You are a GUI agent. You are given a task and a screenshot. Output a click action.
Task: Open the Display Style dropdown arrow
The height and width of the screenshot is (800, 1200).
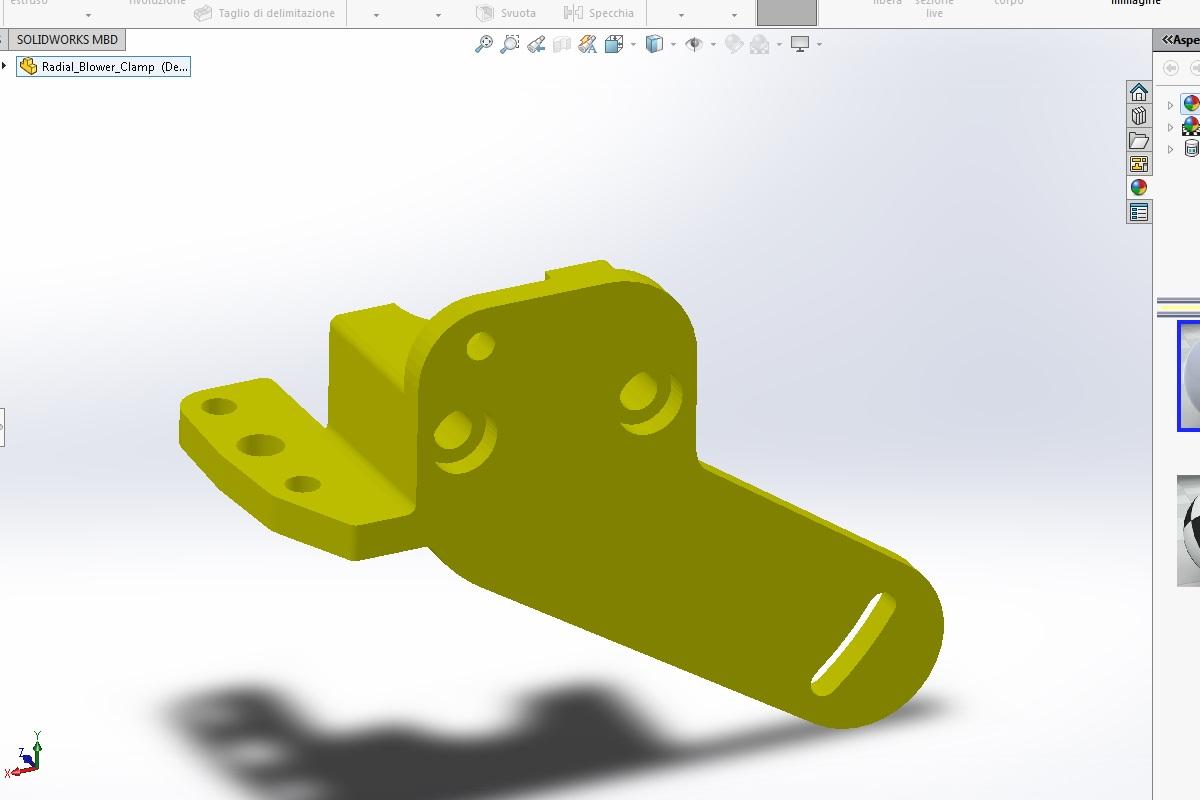673,44
